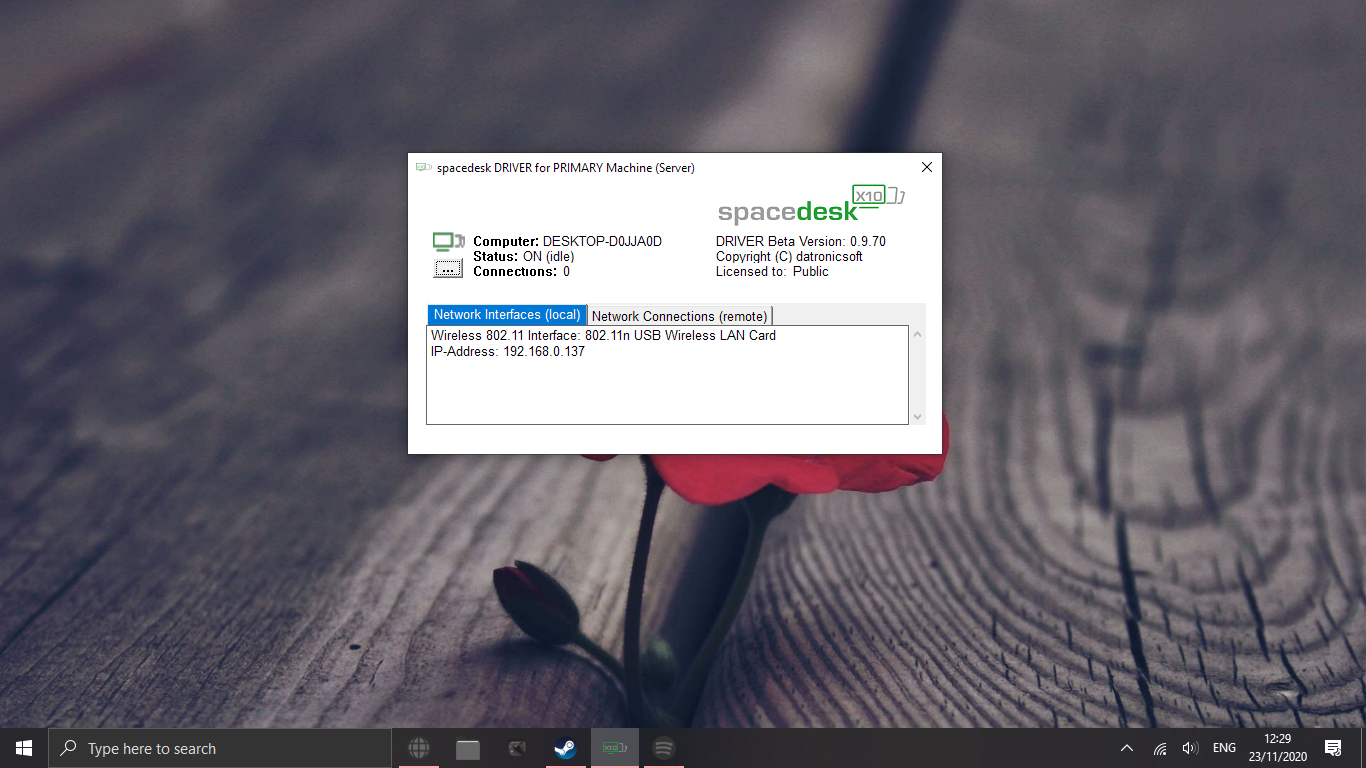The width and height of the screenshot is (1366, 768).
Task: Click the ENG language indicator
Action: tap(1224, 748)
